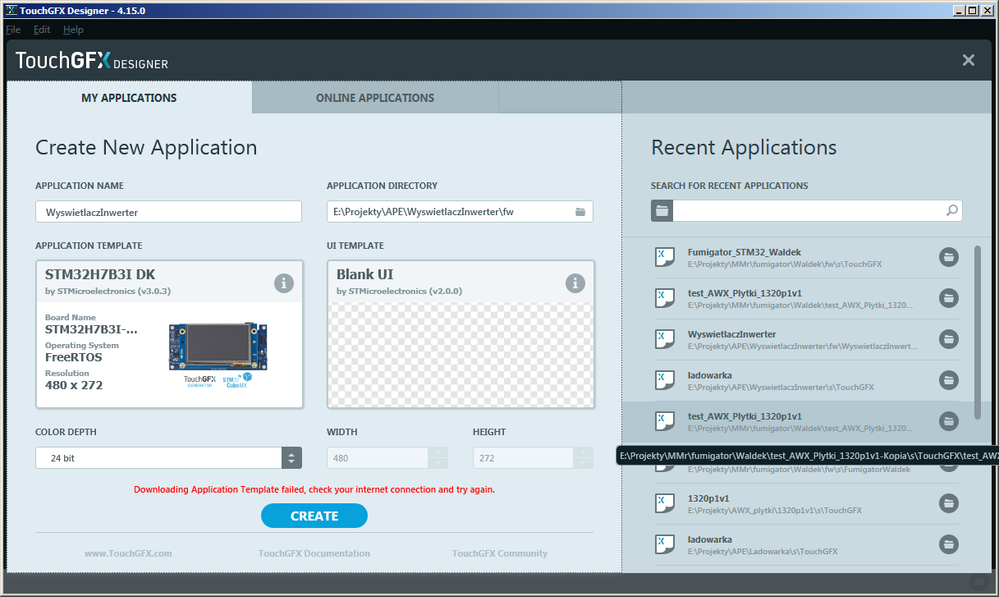Show info for Blank UI template
This screenshot has width=999, height=597.
[x=575, y=283]
